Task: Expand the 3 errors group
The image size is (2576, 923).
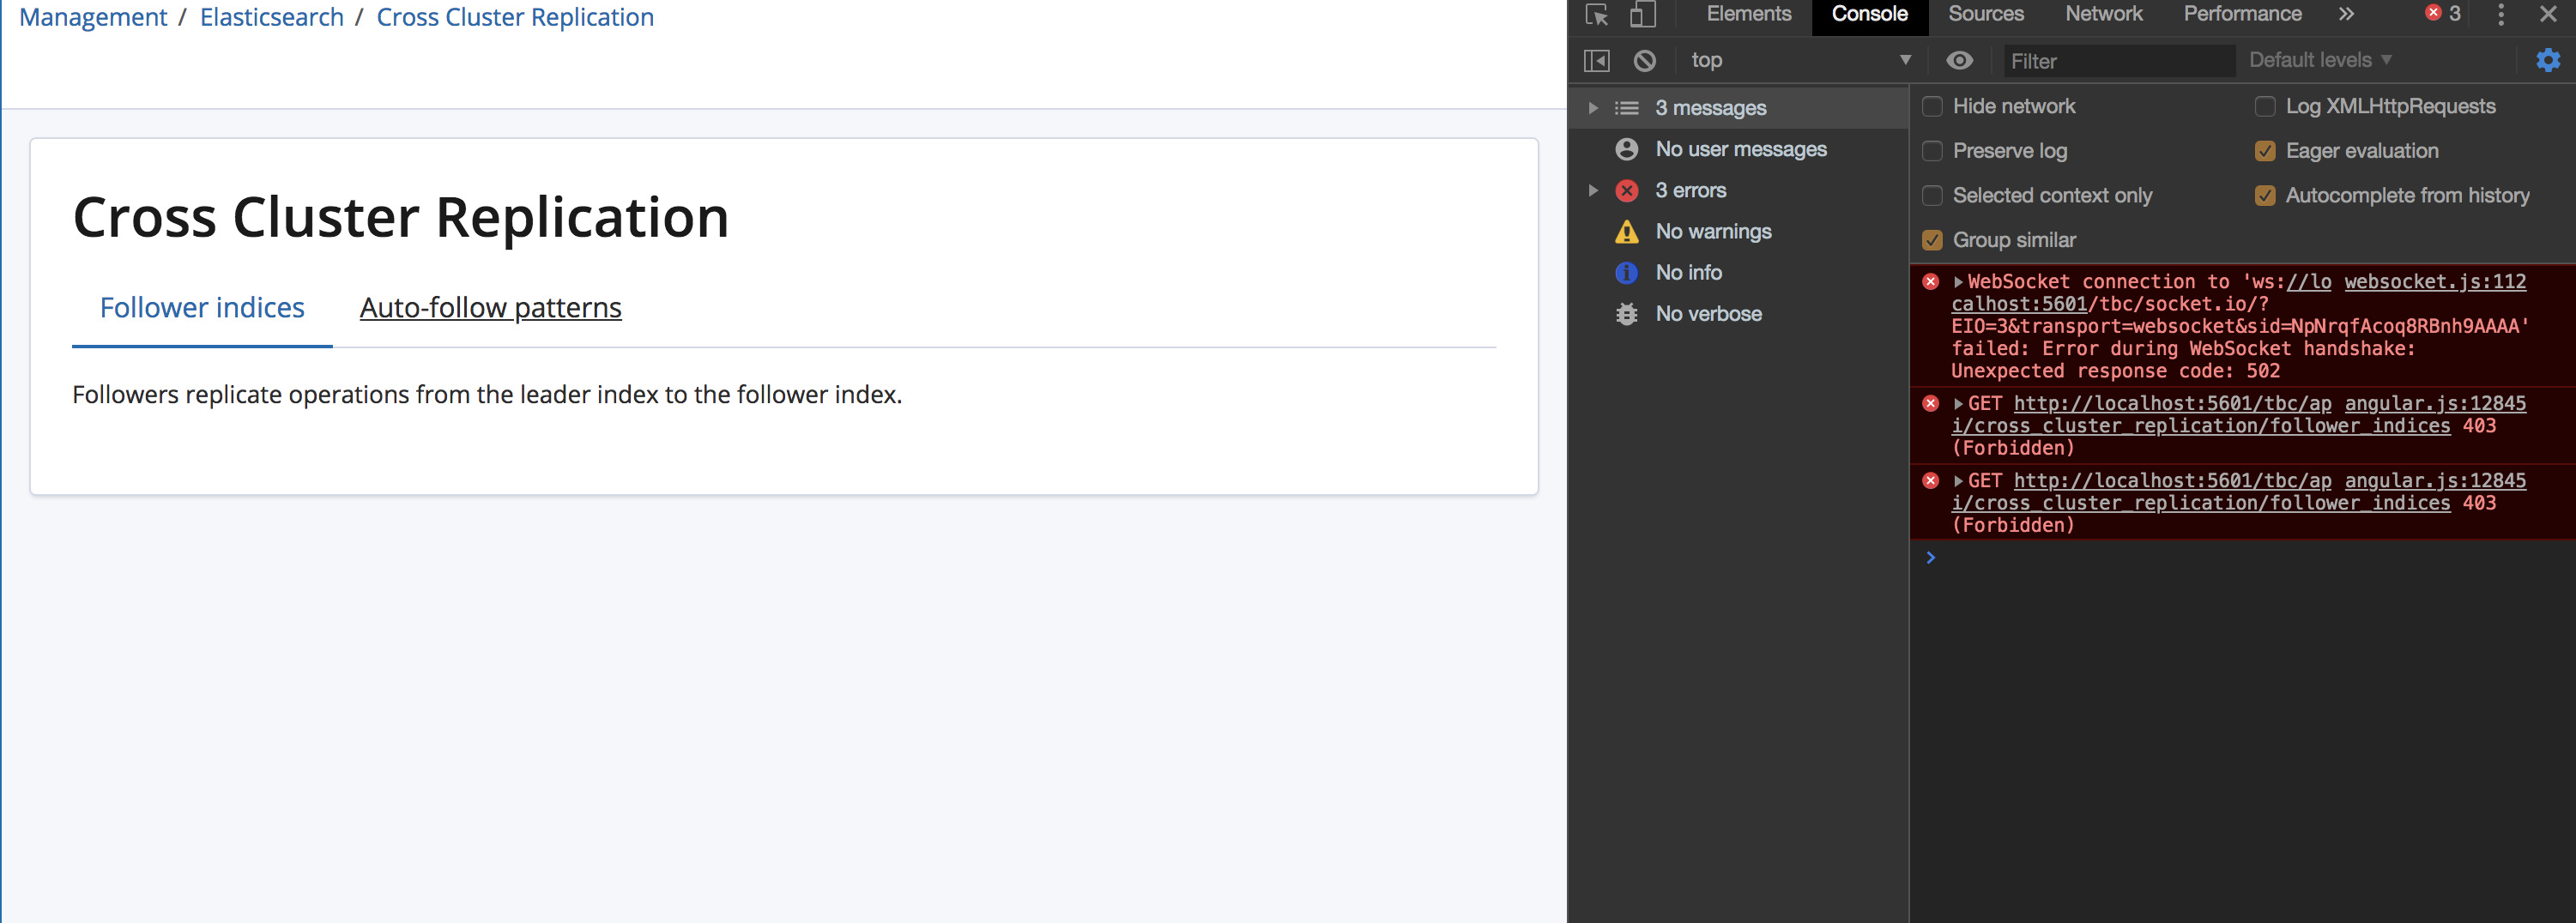Action: tap(1593, 190)
